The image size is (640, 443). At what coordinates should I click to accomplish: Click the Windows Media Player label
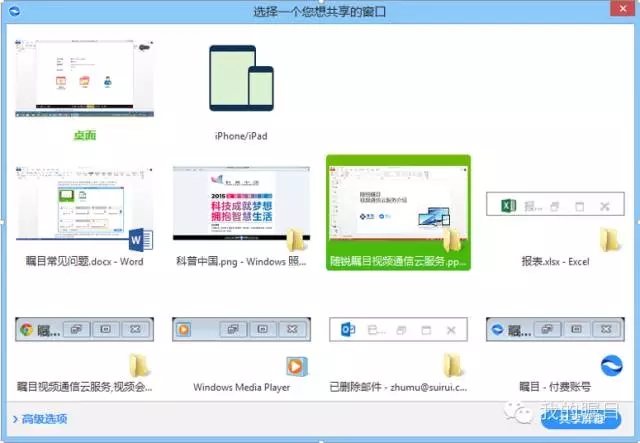241,387
